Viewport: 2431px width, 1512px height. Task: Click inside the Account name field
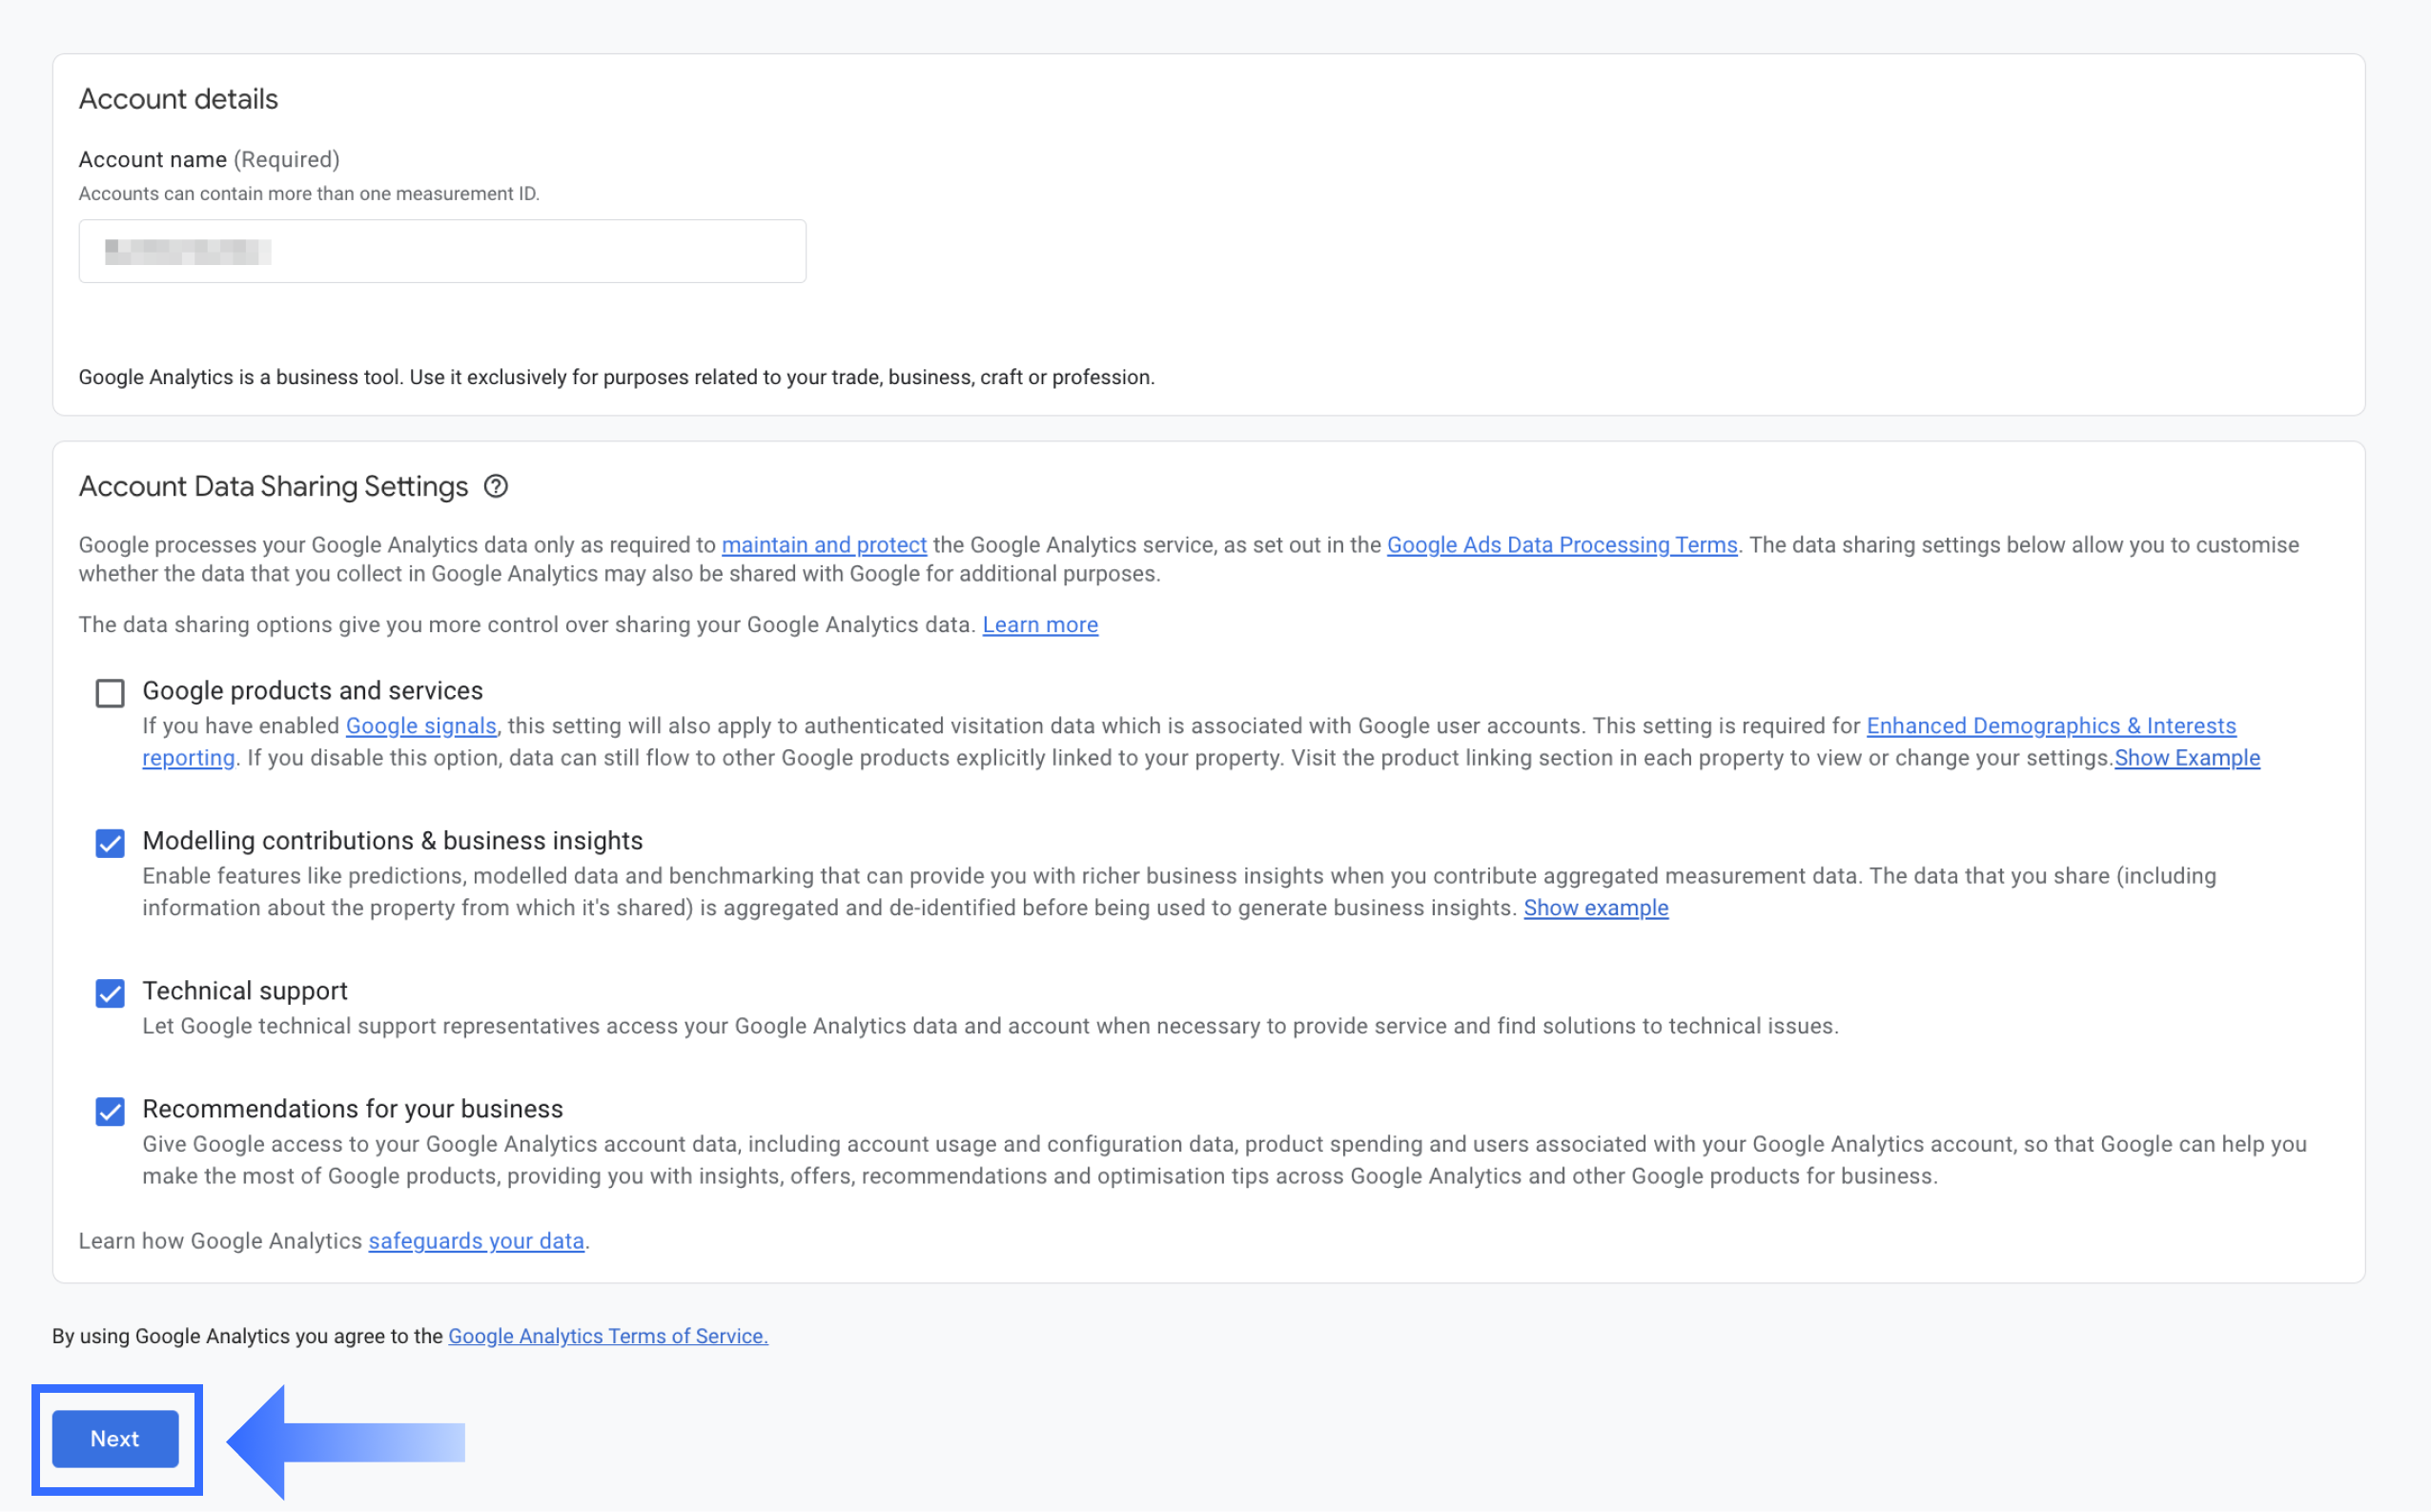pyautogui.click(x=442, y=251)
